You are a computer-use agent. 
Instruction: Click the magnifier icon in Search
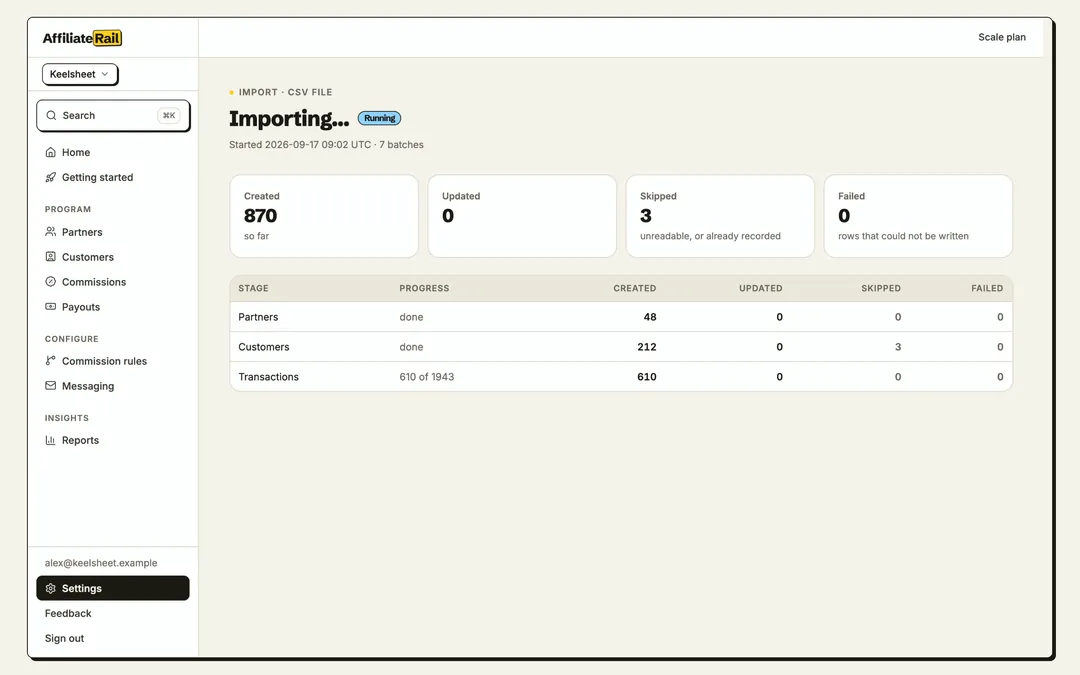(x=51, y=116)
